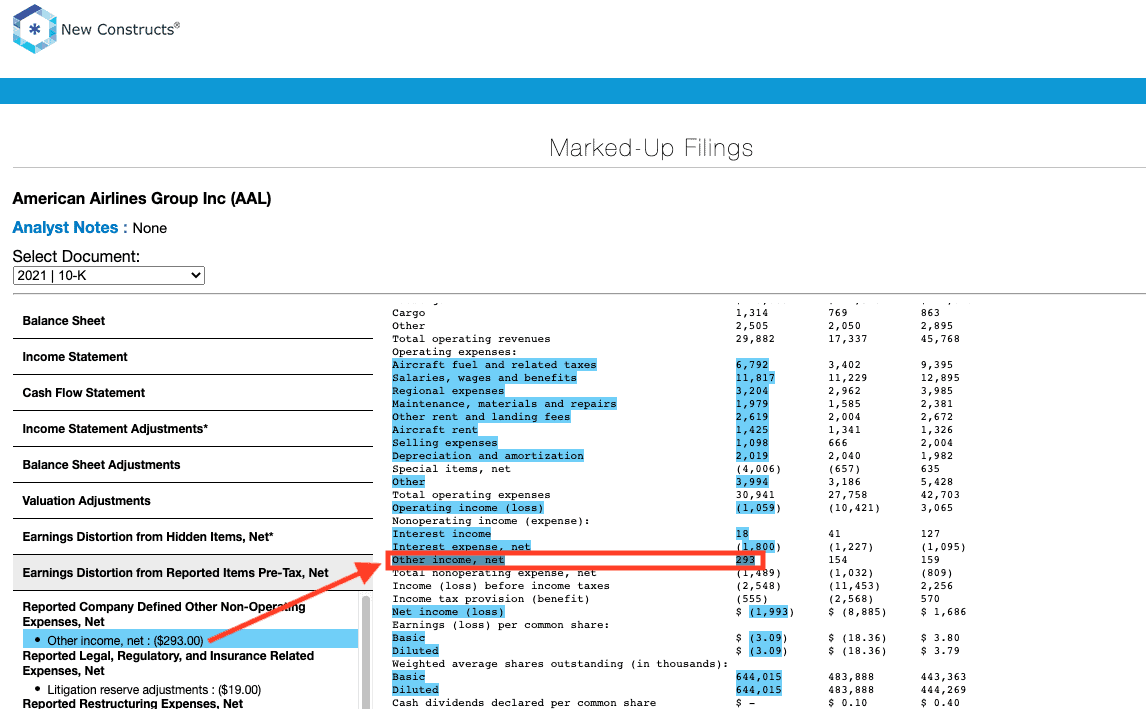Open the Valuation Adjustments section
The height and width of the screenshot is (709, 1146).
(193, 501)
